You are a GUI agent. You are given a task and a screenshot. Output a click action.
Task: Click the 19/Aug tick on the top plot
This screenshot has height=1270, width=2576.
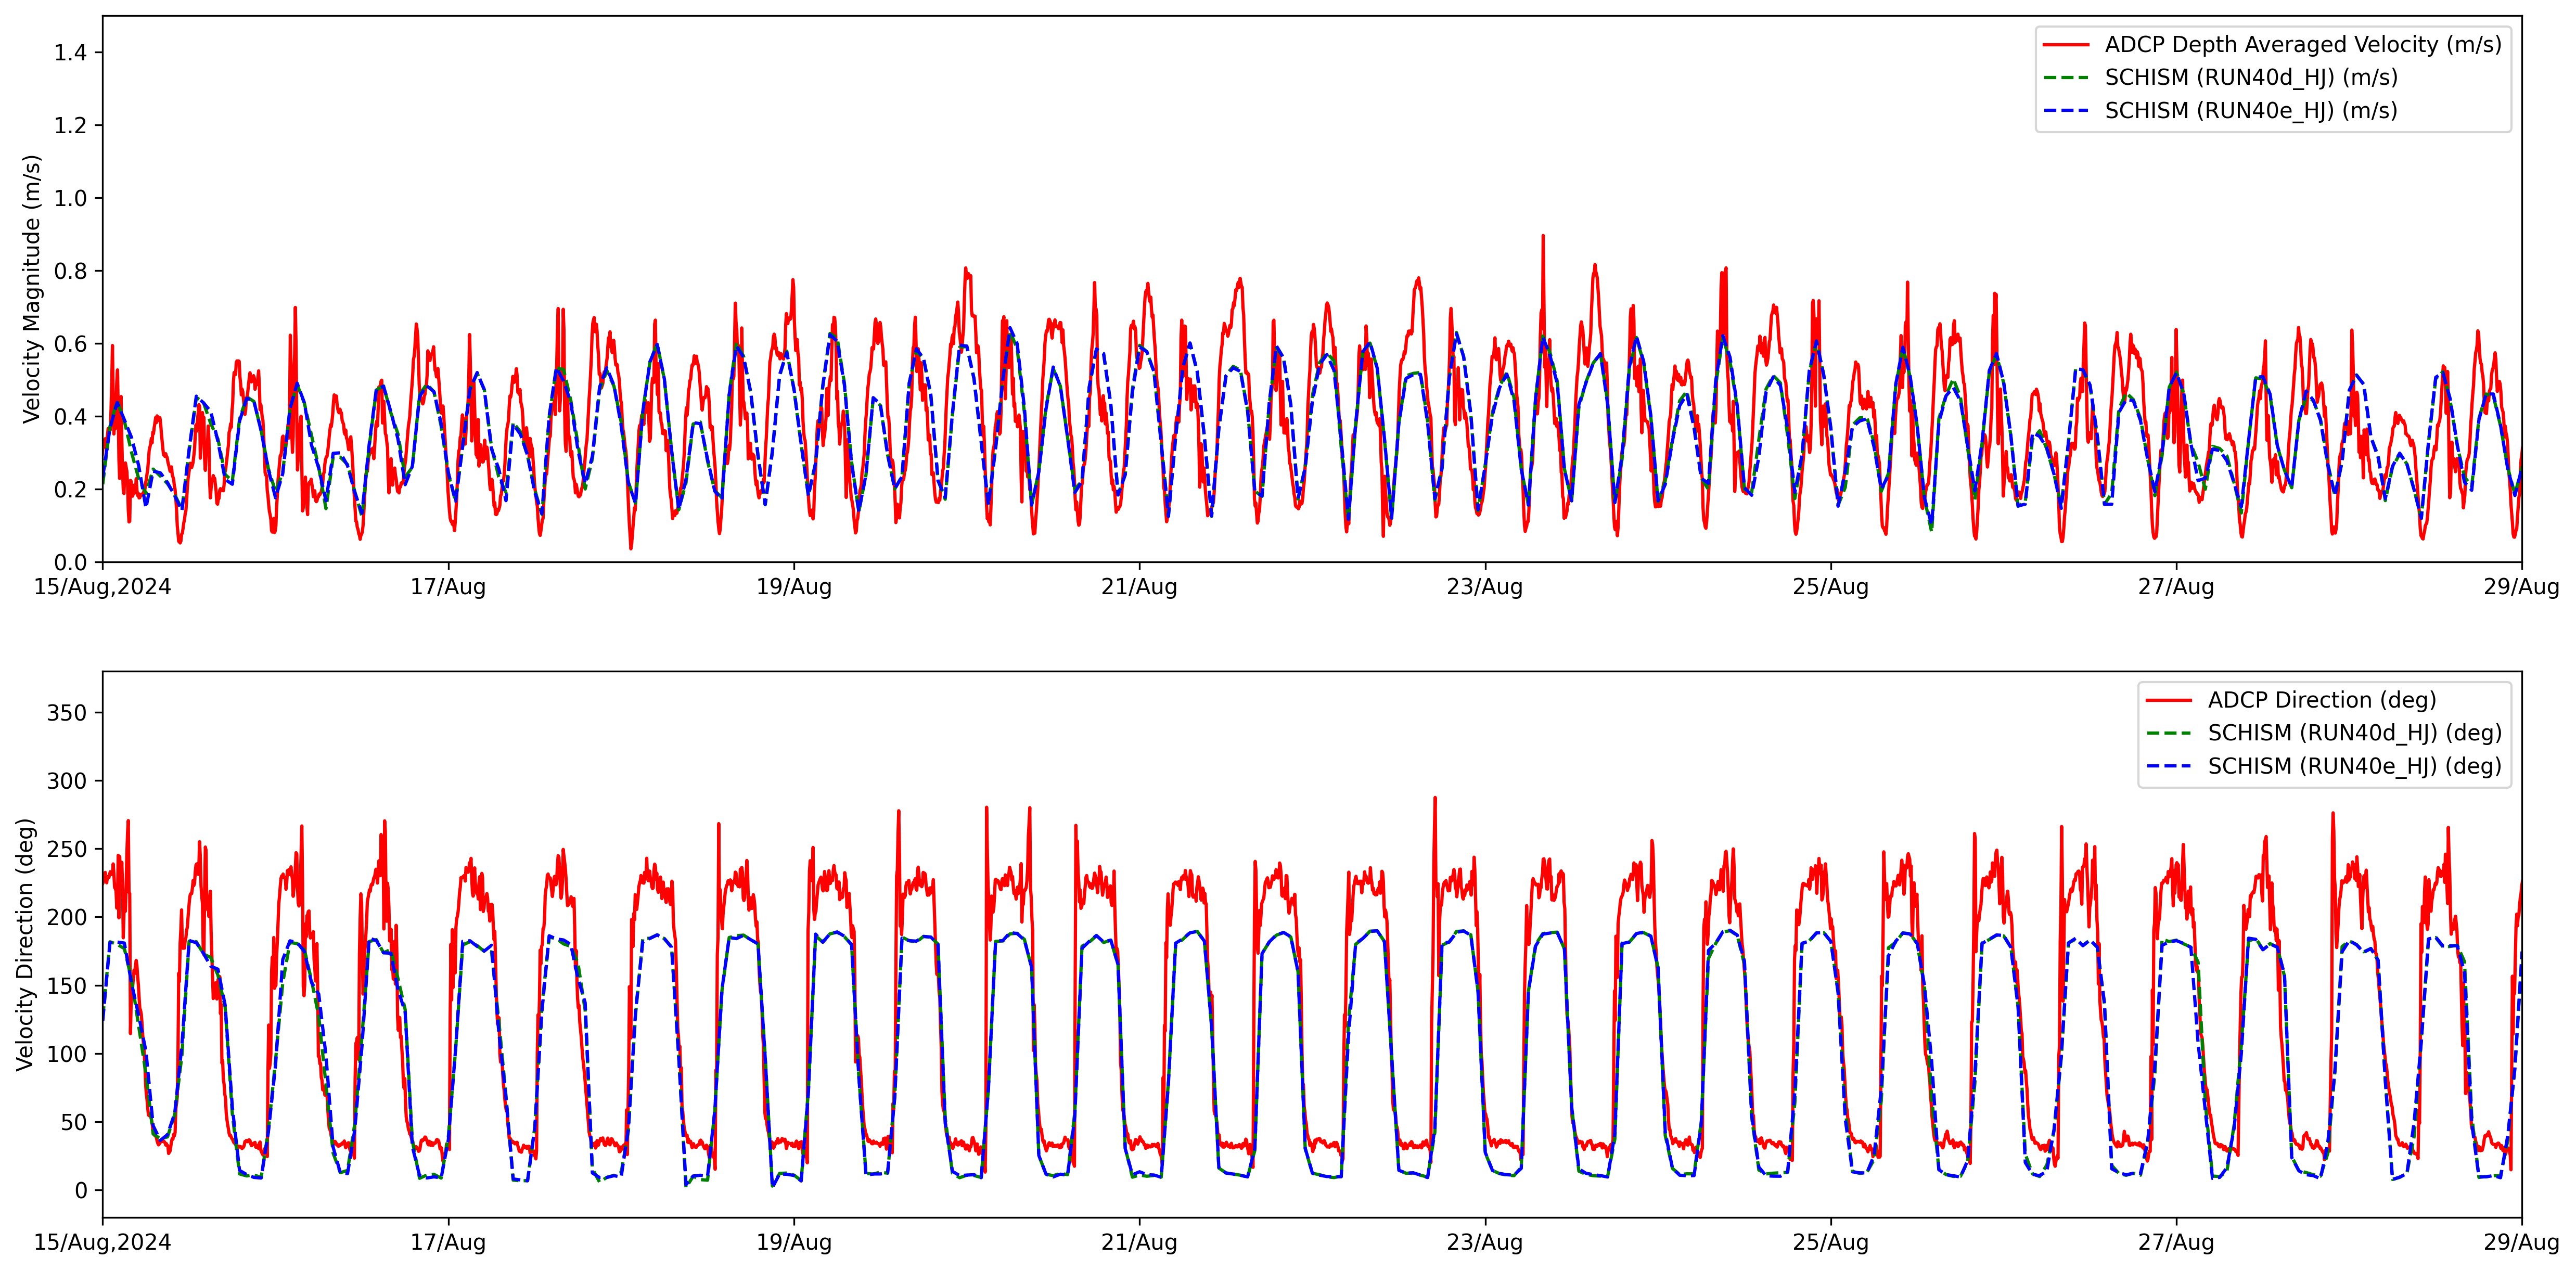click(794, 587)
